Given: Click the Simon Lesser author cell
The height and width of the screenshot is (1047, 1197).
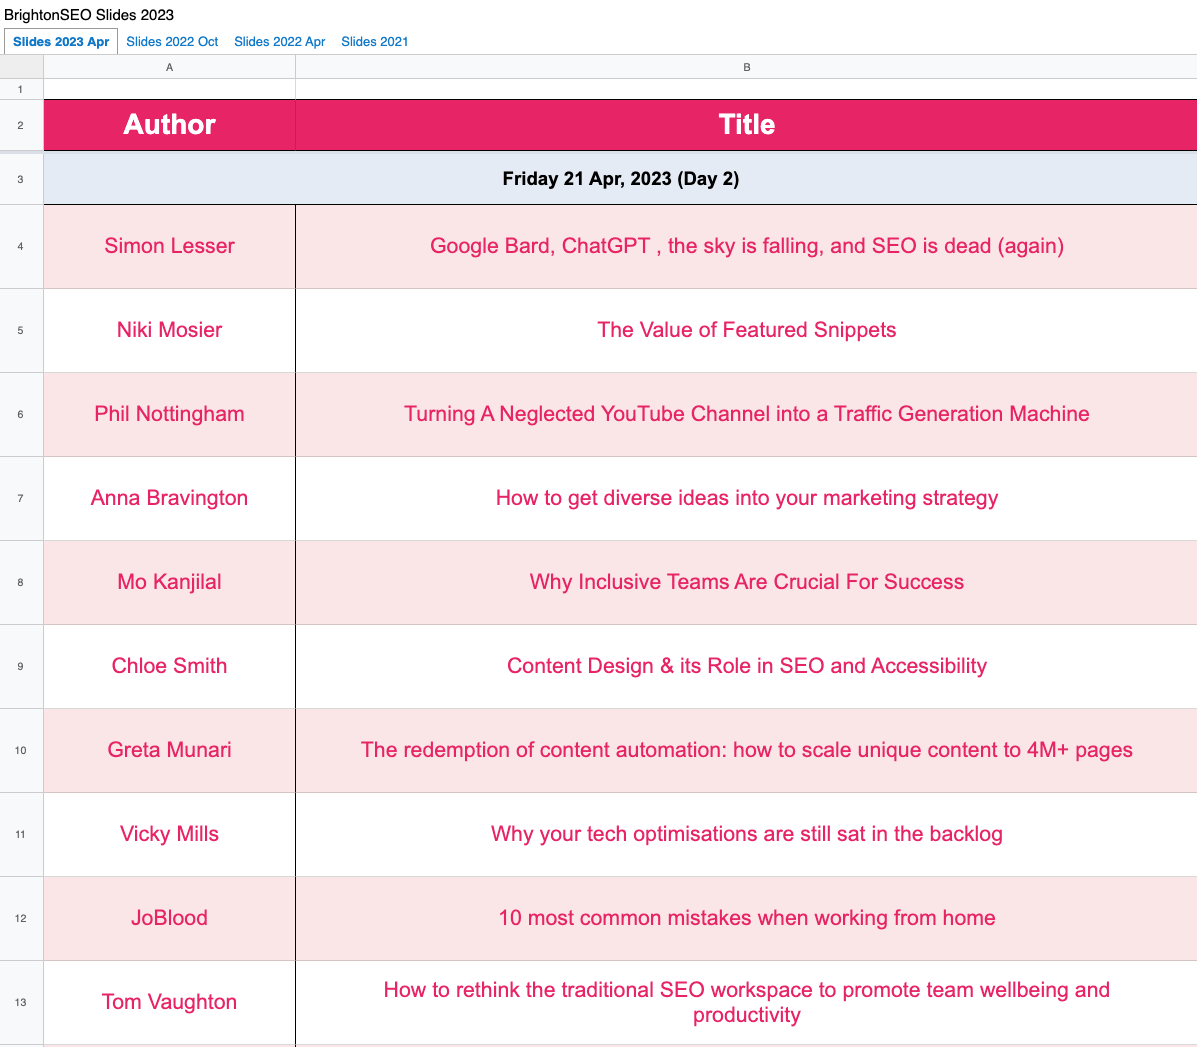Looking at the screenshot, I should click(169, 246).
